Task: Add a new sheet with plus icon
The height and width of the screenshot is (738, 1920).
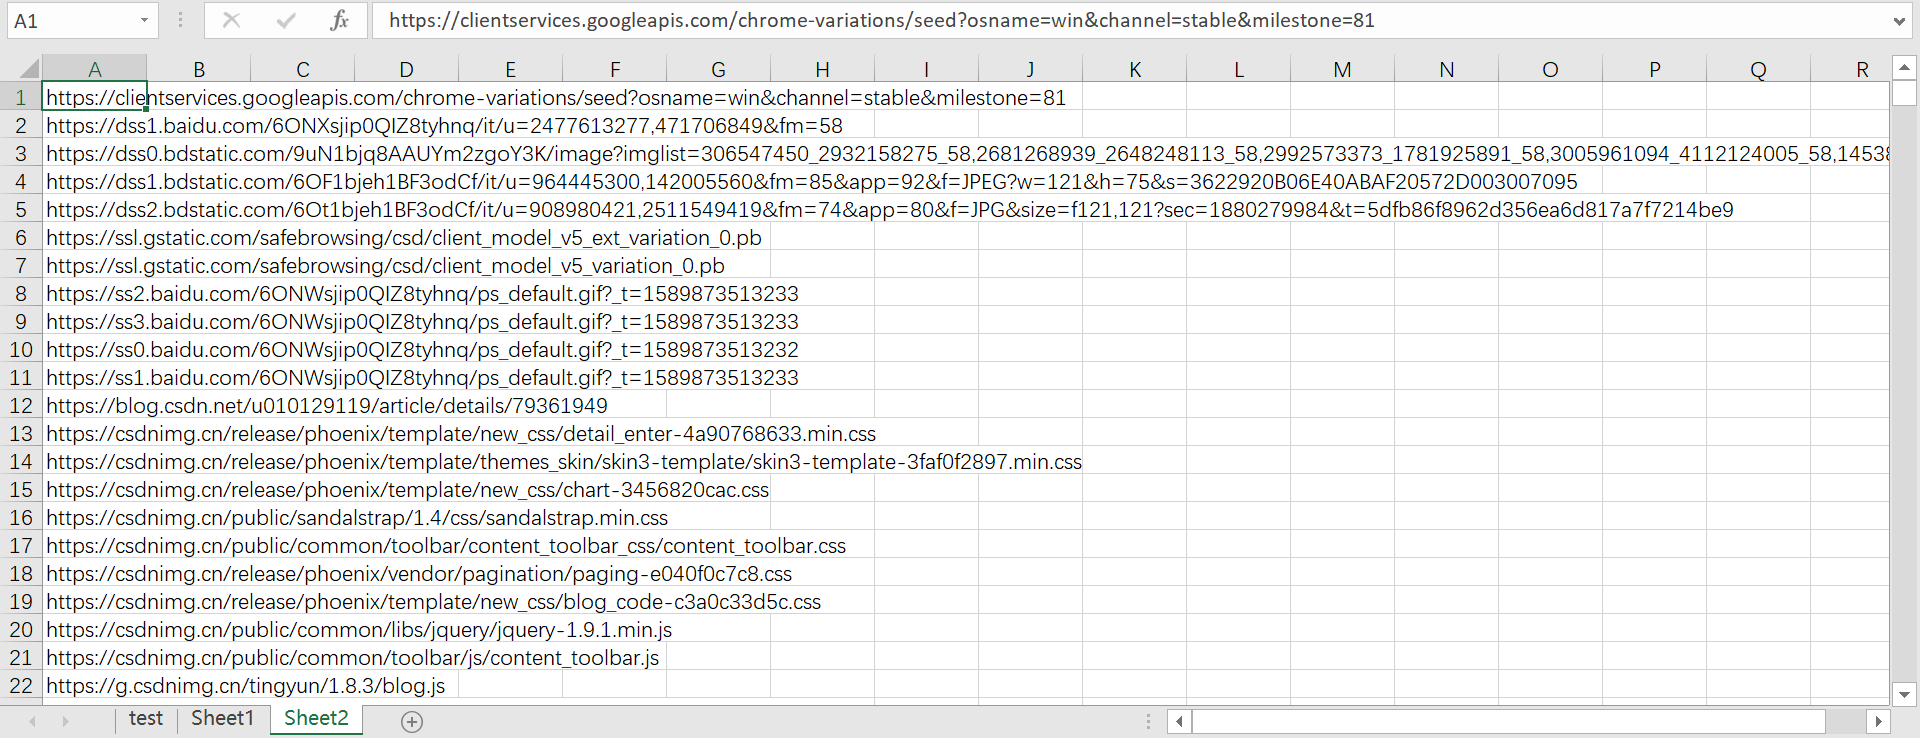Action: pyautogui.click(x=412, y=721)
